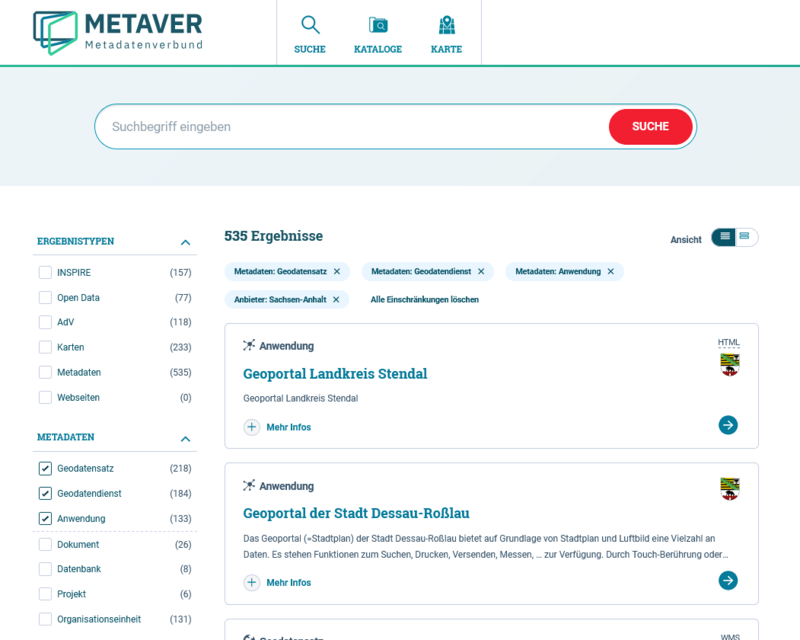
Task: Open the METAVER logo home link
Action: pos(118,32)
